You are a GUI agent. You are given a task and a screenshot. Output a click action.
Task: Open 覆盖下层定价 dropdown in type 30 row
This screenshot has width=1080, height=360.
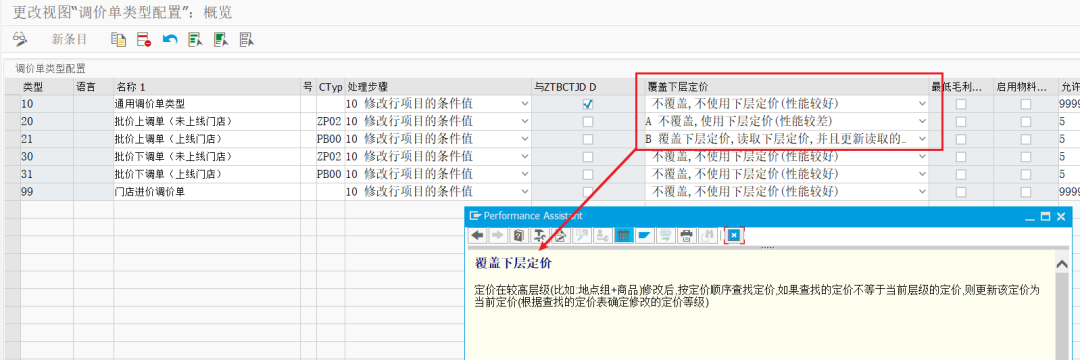922,156
